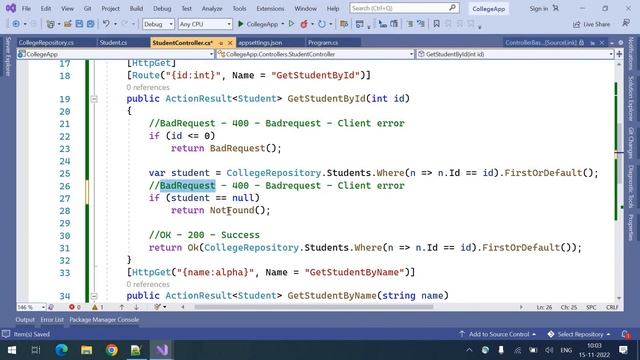Click the Save All toolbar icon
This screenshot has width=640, height=360.
[90, 24]
